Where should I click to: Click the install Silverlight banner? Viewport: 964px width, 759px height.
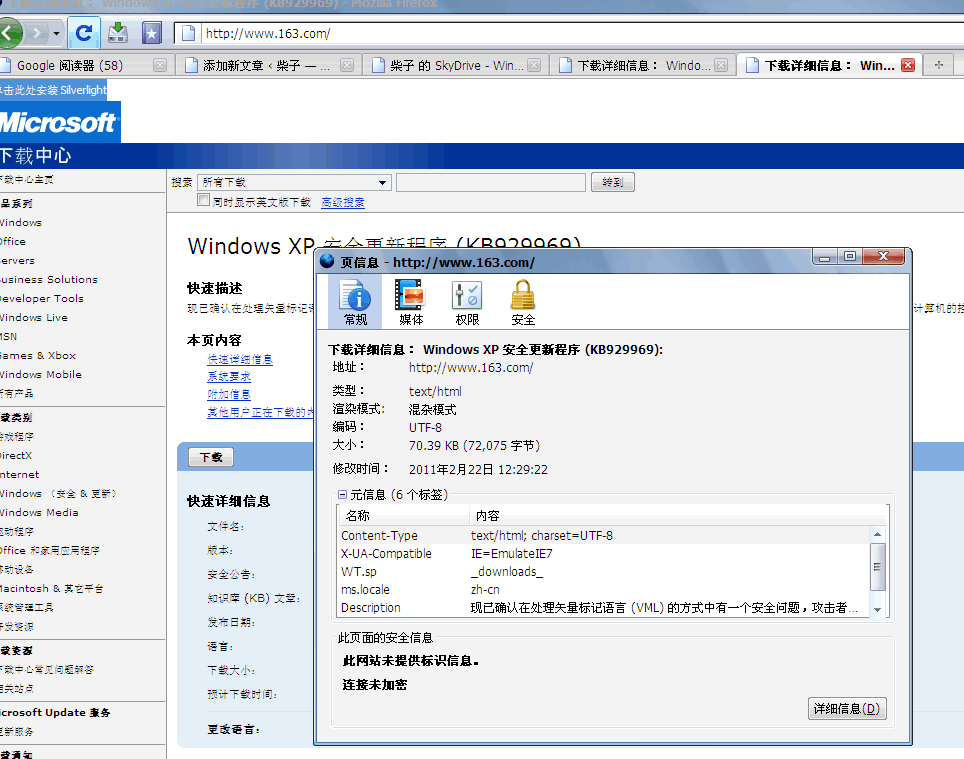click(x=53, y=90)
